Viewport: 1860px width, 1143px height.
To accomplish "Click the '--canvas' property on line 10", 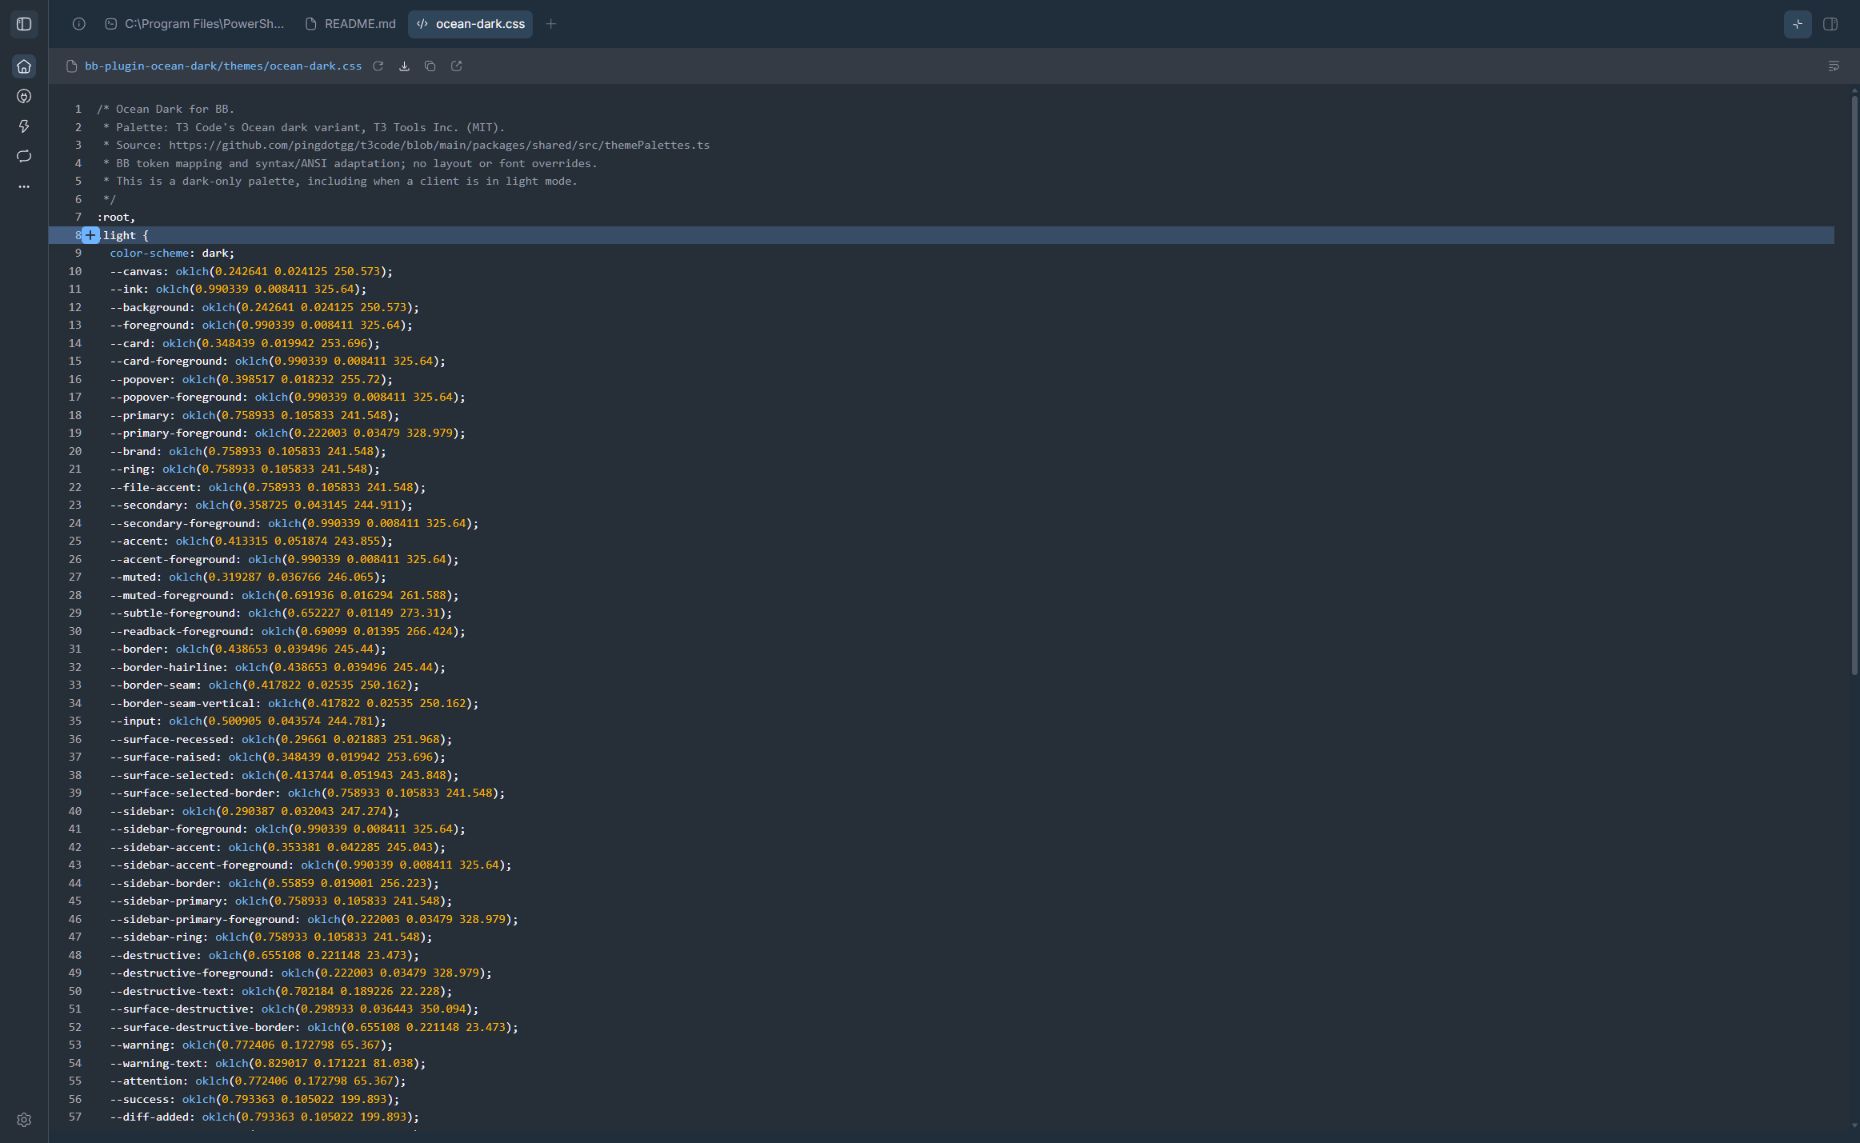I will point(139,271).
